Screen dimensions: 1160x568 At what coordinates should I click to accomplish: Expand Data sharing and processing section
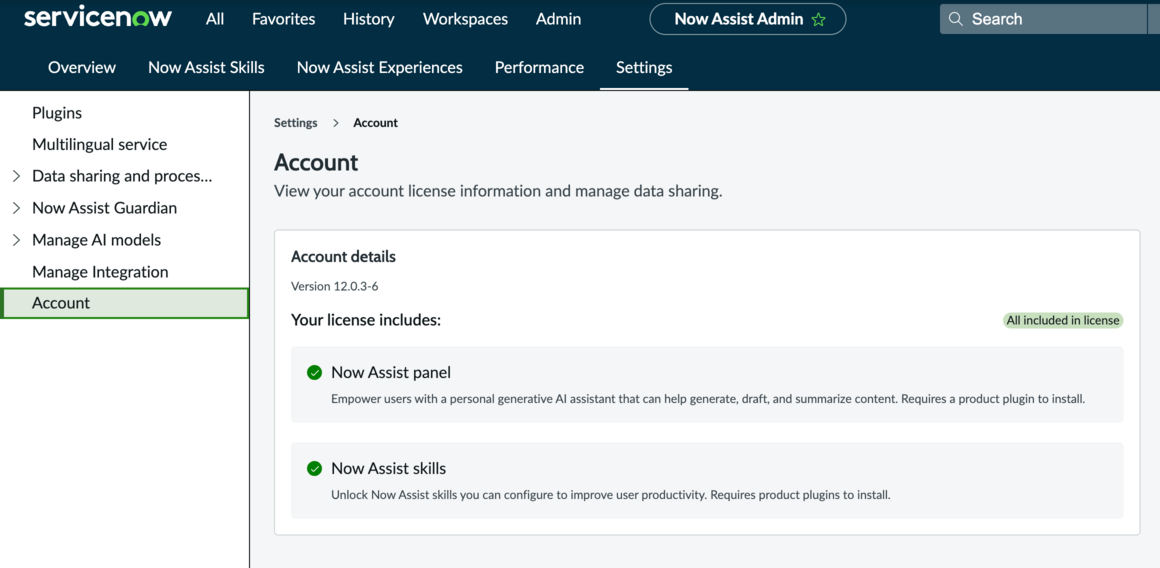tap(16, 177)
